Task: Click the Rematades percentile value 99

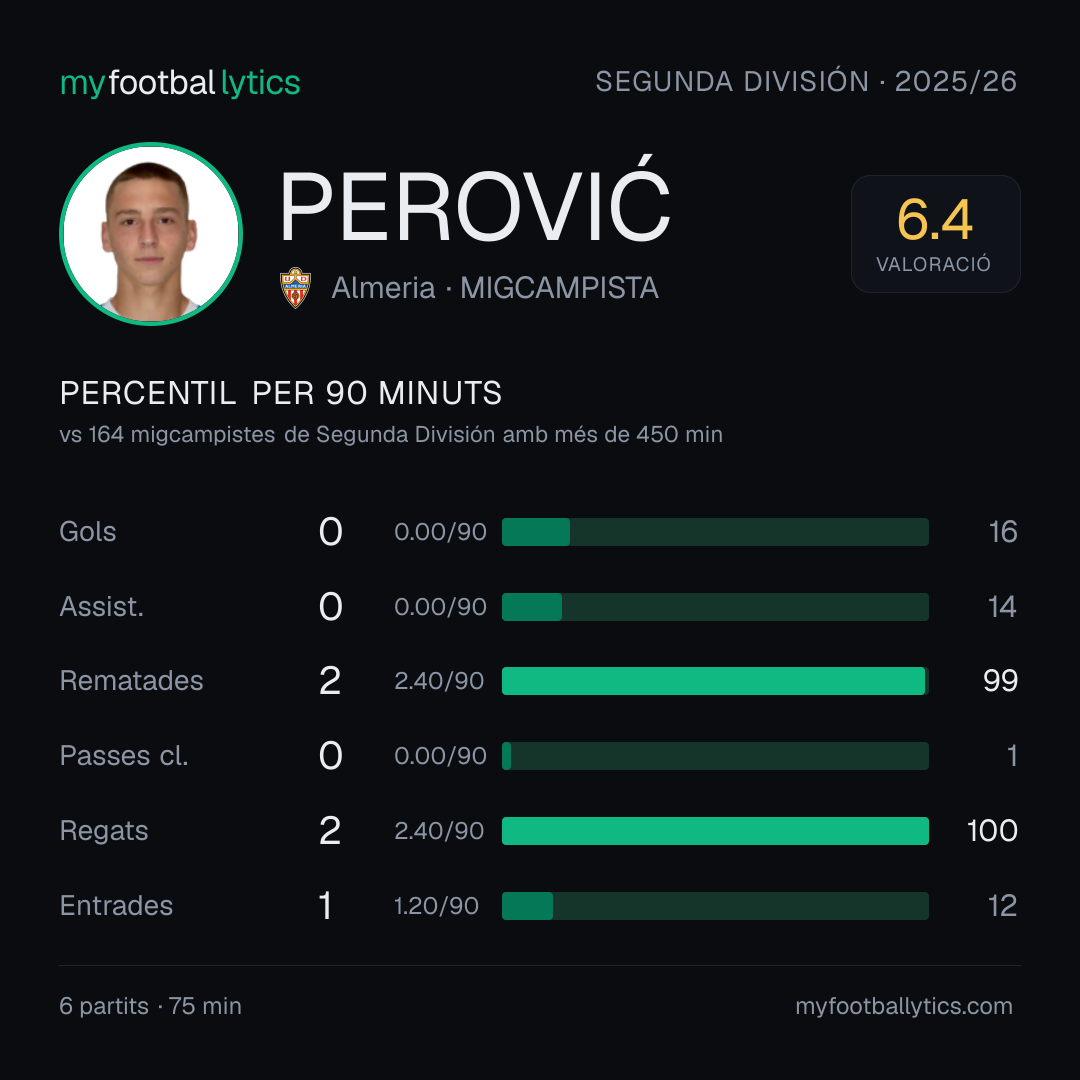Action: (x=1000, y=681)
